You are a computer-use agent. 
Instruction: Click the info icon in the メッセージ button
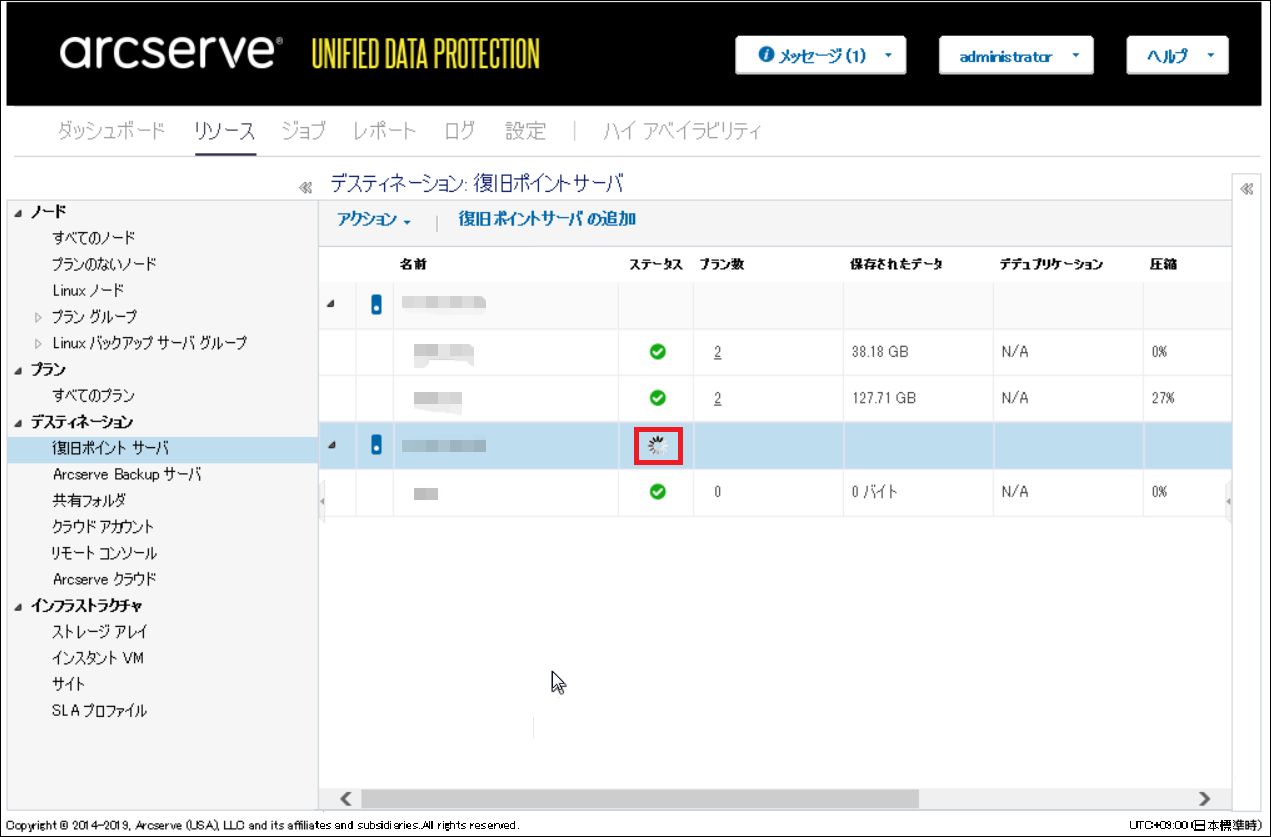(767, 55)
